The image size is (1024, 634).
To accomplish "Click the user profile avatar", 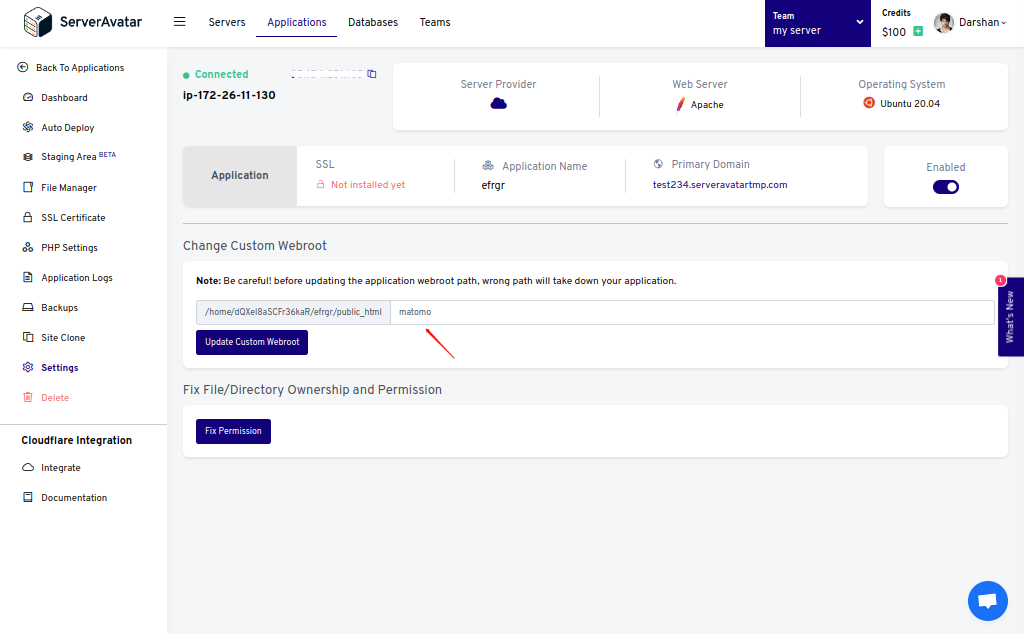I will click(944, 23).
